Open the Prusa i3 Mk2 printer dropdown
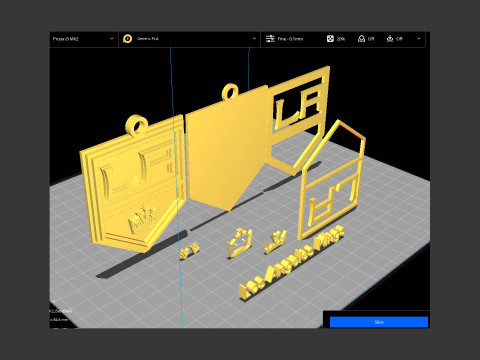Image resolution: width=480 pixels, height=360 pixels. [83, 39]
